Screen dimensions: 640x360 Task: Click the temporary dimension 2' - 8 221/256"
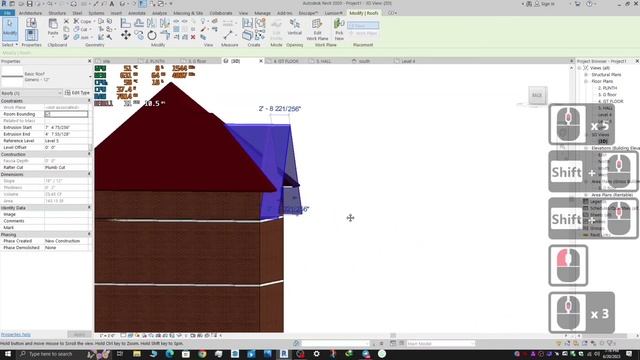(280, 109)
